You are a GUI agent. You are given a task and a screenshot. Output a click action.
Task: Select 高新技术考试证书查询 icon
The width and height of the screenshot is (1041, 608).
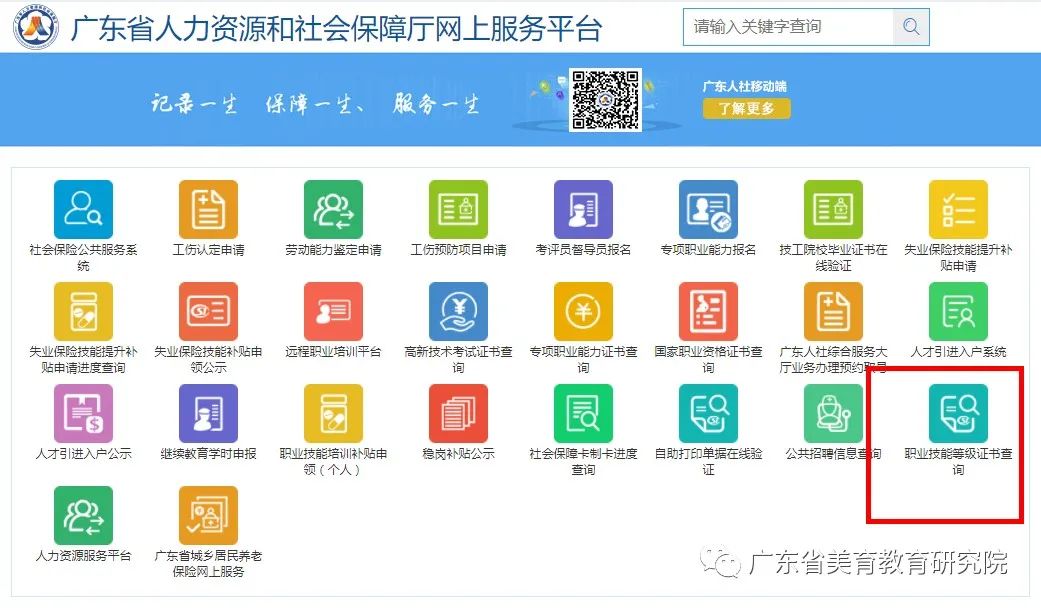point(458,312)
